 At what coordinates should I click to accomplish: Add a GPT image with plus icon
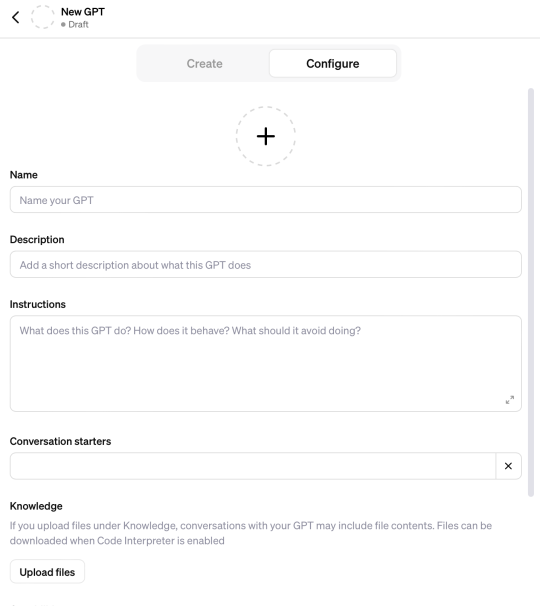pos(266,136)
